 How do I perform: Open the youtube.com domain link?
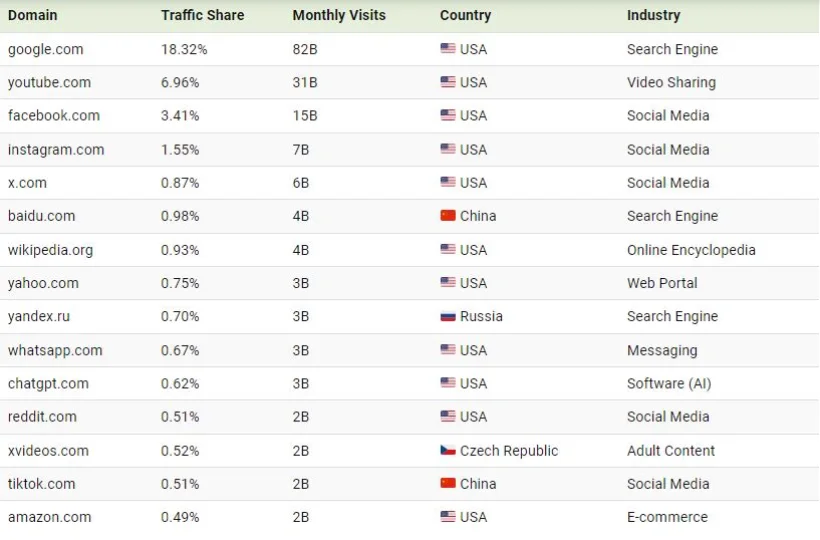pos(49,82)
